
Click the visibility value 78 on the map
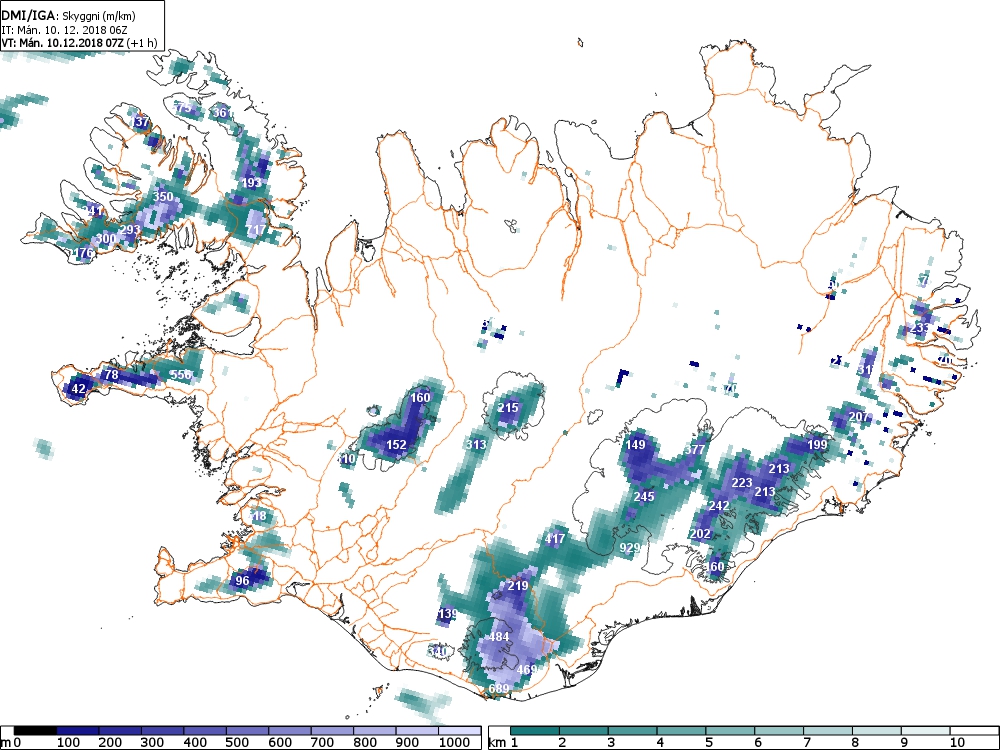click(x=112, y=374)
